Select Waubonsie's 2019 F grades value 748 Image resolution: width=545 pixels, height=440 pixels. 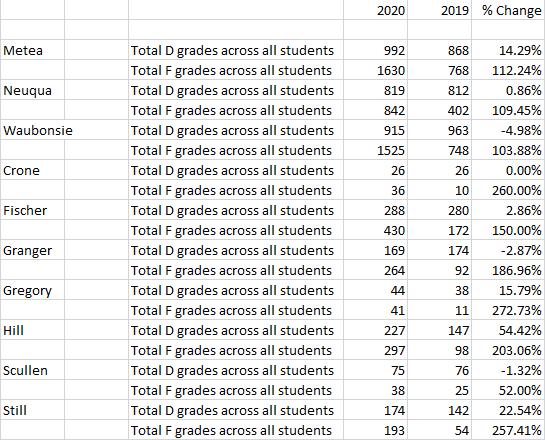[x=439, y=150]
